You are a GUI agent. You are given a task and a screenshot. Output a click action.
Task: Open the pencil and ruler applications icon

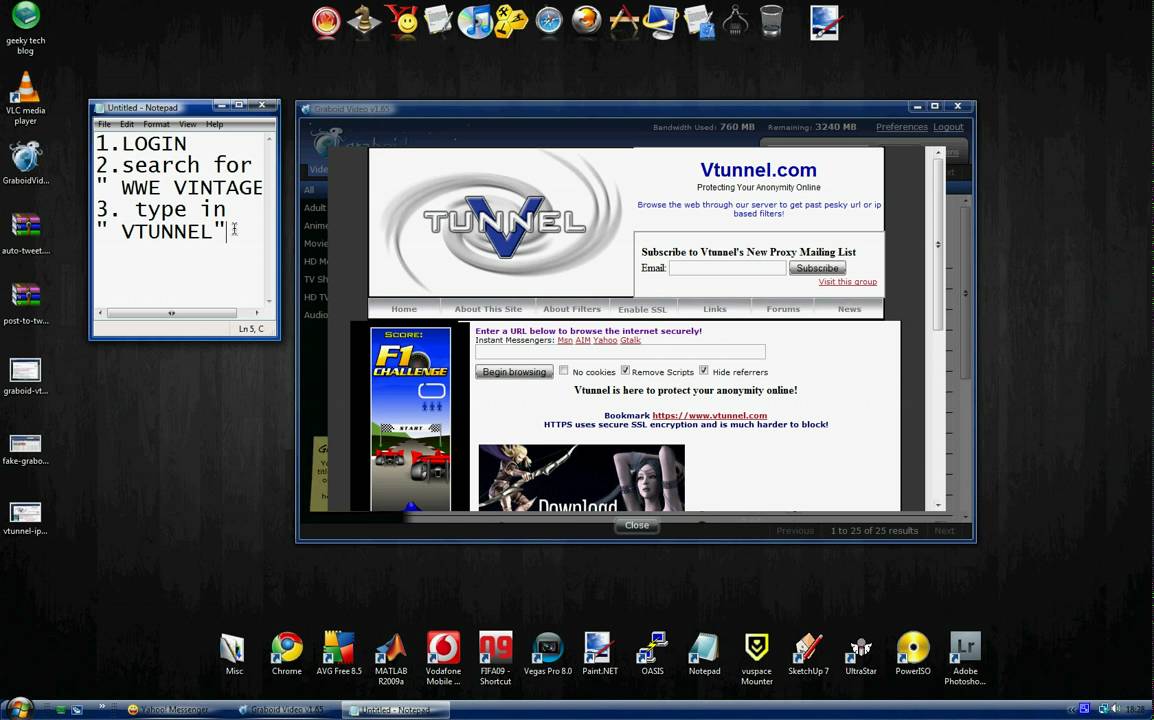click(x=624, y=21)
